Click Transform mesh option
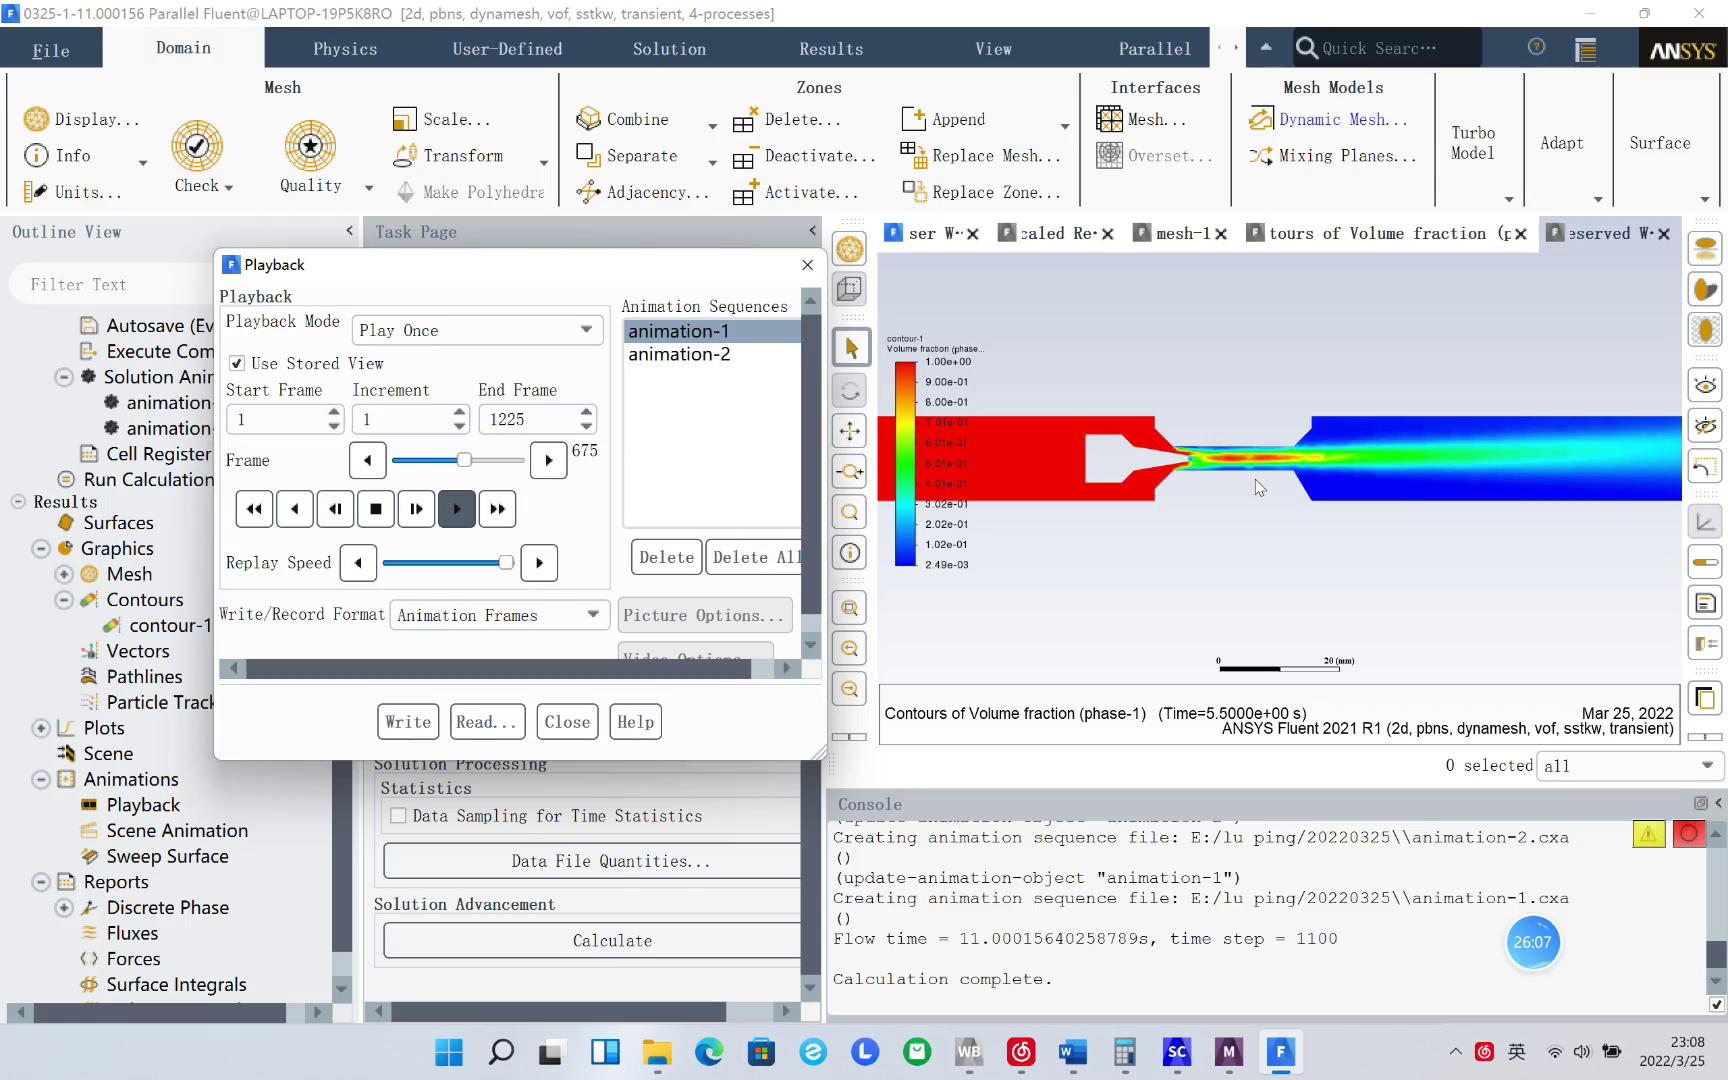Screen dimensions: 1728x1080 click(x=449, y=156)
